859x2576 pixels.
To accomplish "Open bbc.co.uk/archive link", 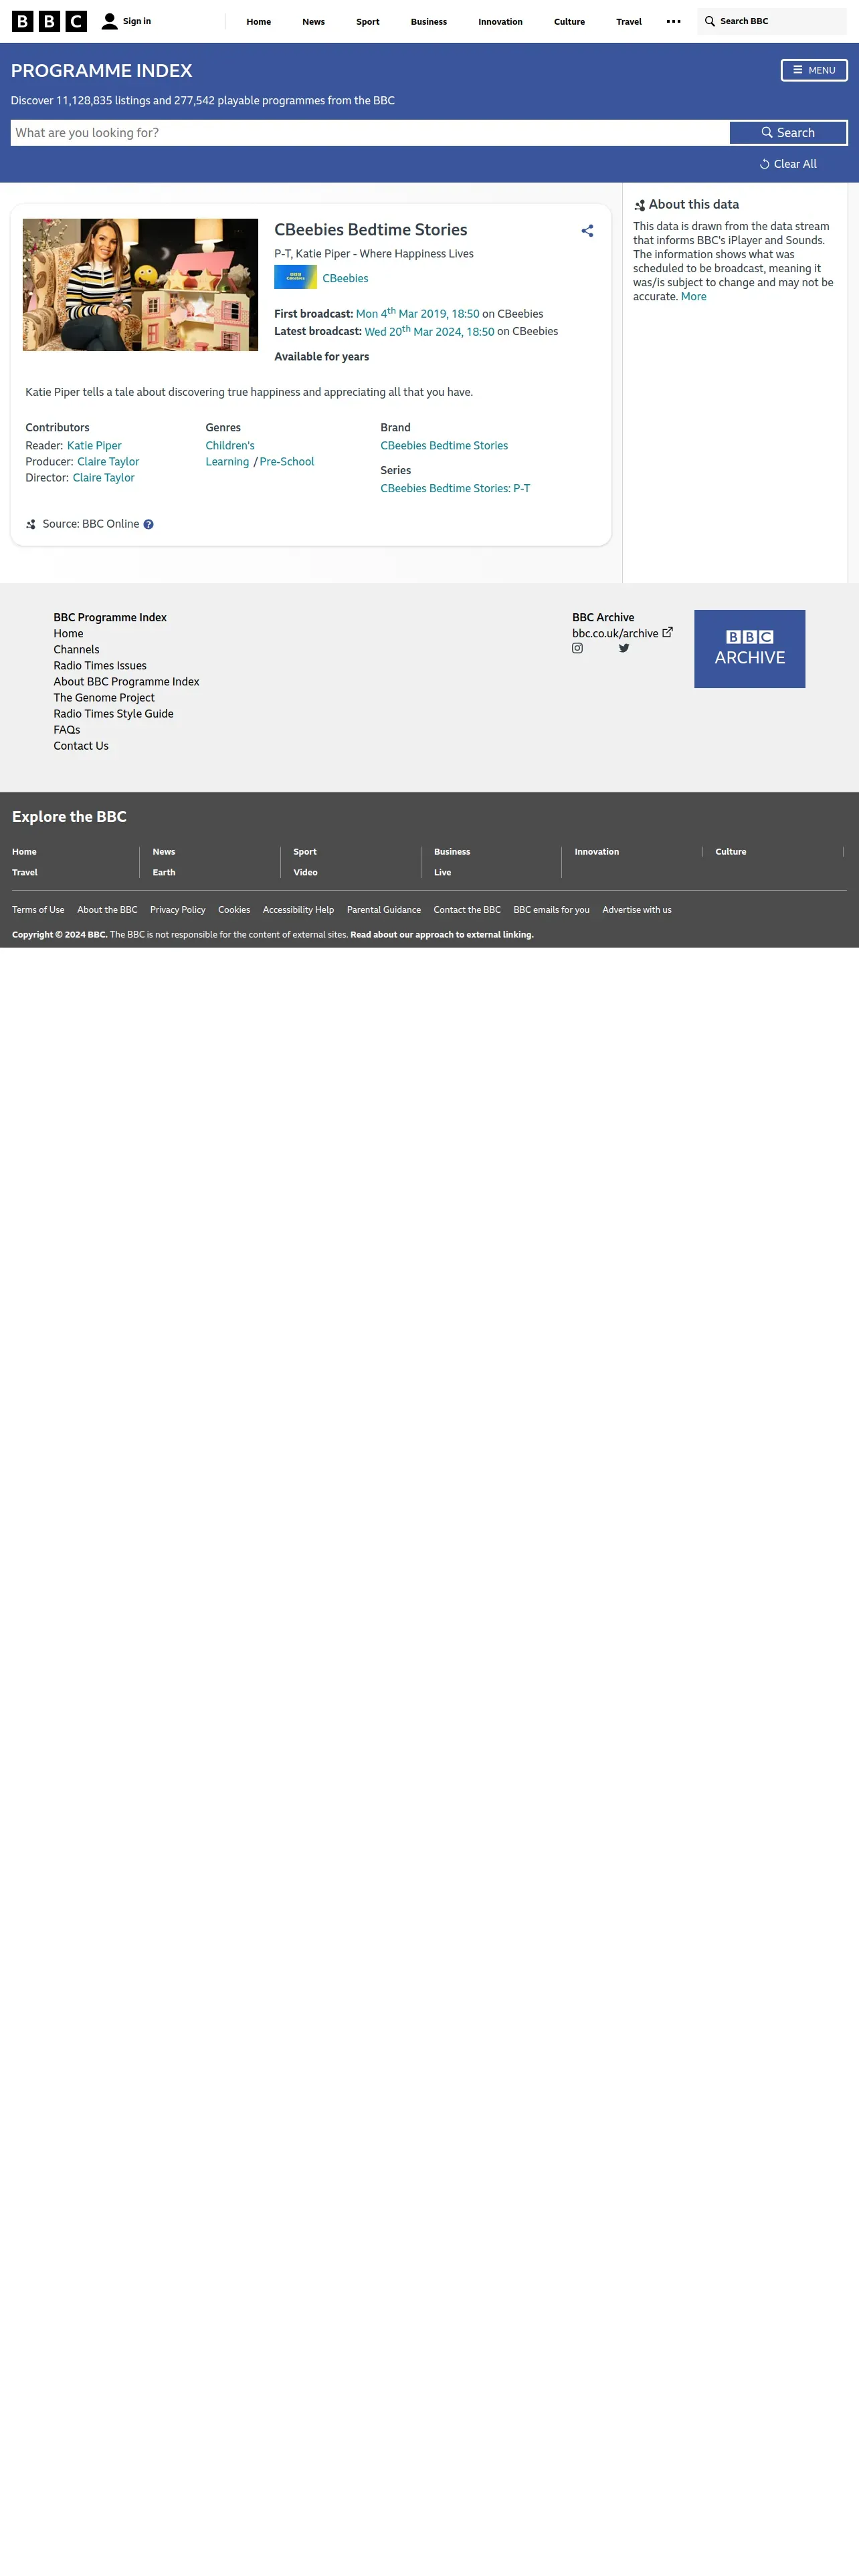I will (x=615, y=633).
